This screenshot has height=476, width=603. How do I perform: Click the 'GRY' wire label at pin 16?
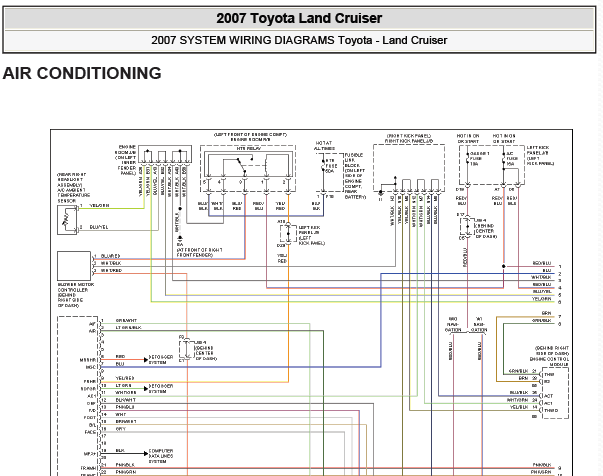point(120,429)
